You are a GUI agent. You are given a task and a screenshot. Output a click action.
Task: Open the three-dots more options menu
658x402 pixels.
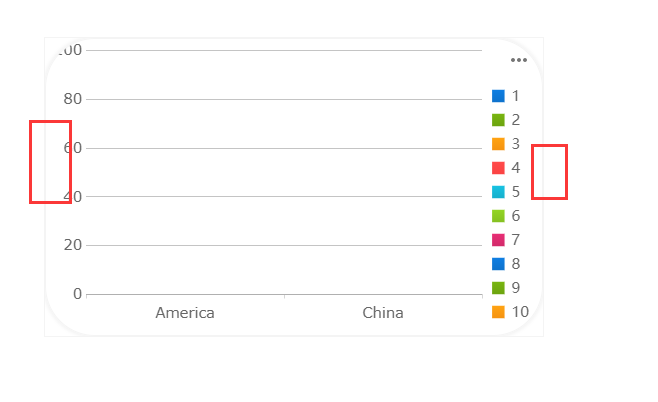tap(519, 60)
